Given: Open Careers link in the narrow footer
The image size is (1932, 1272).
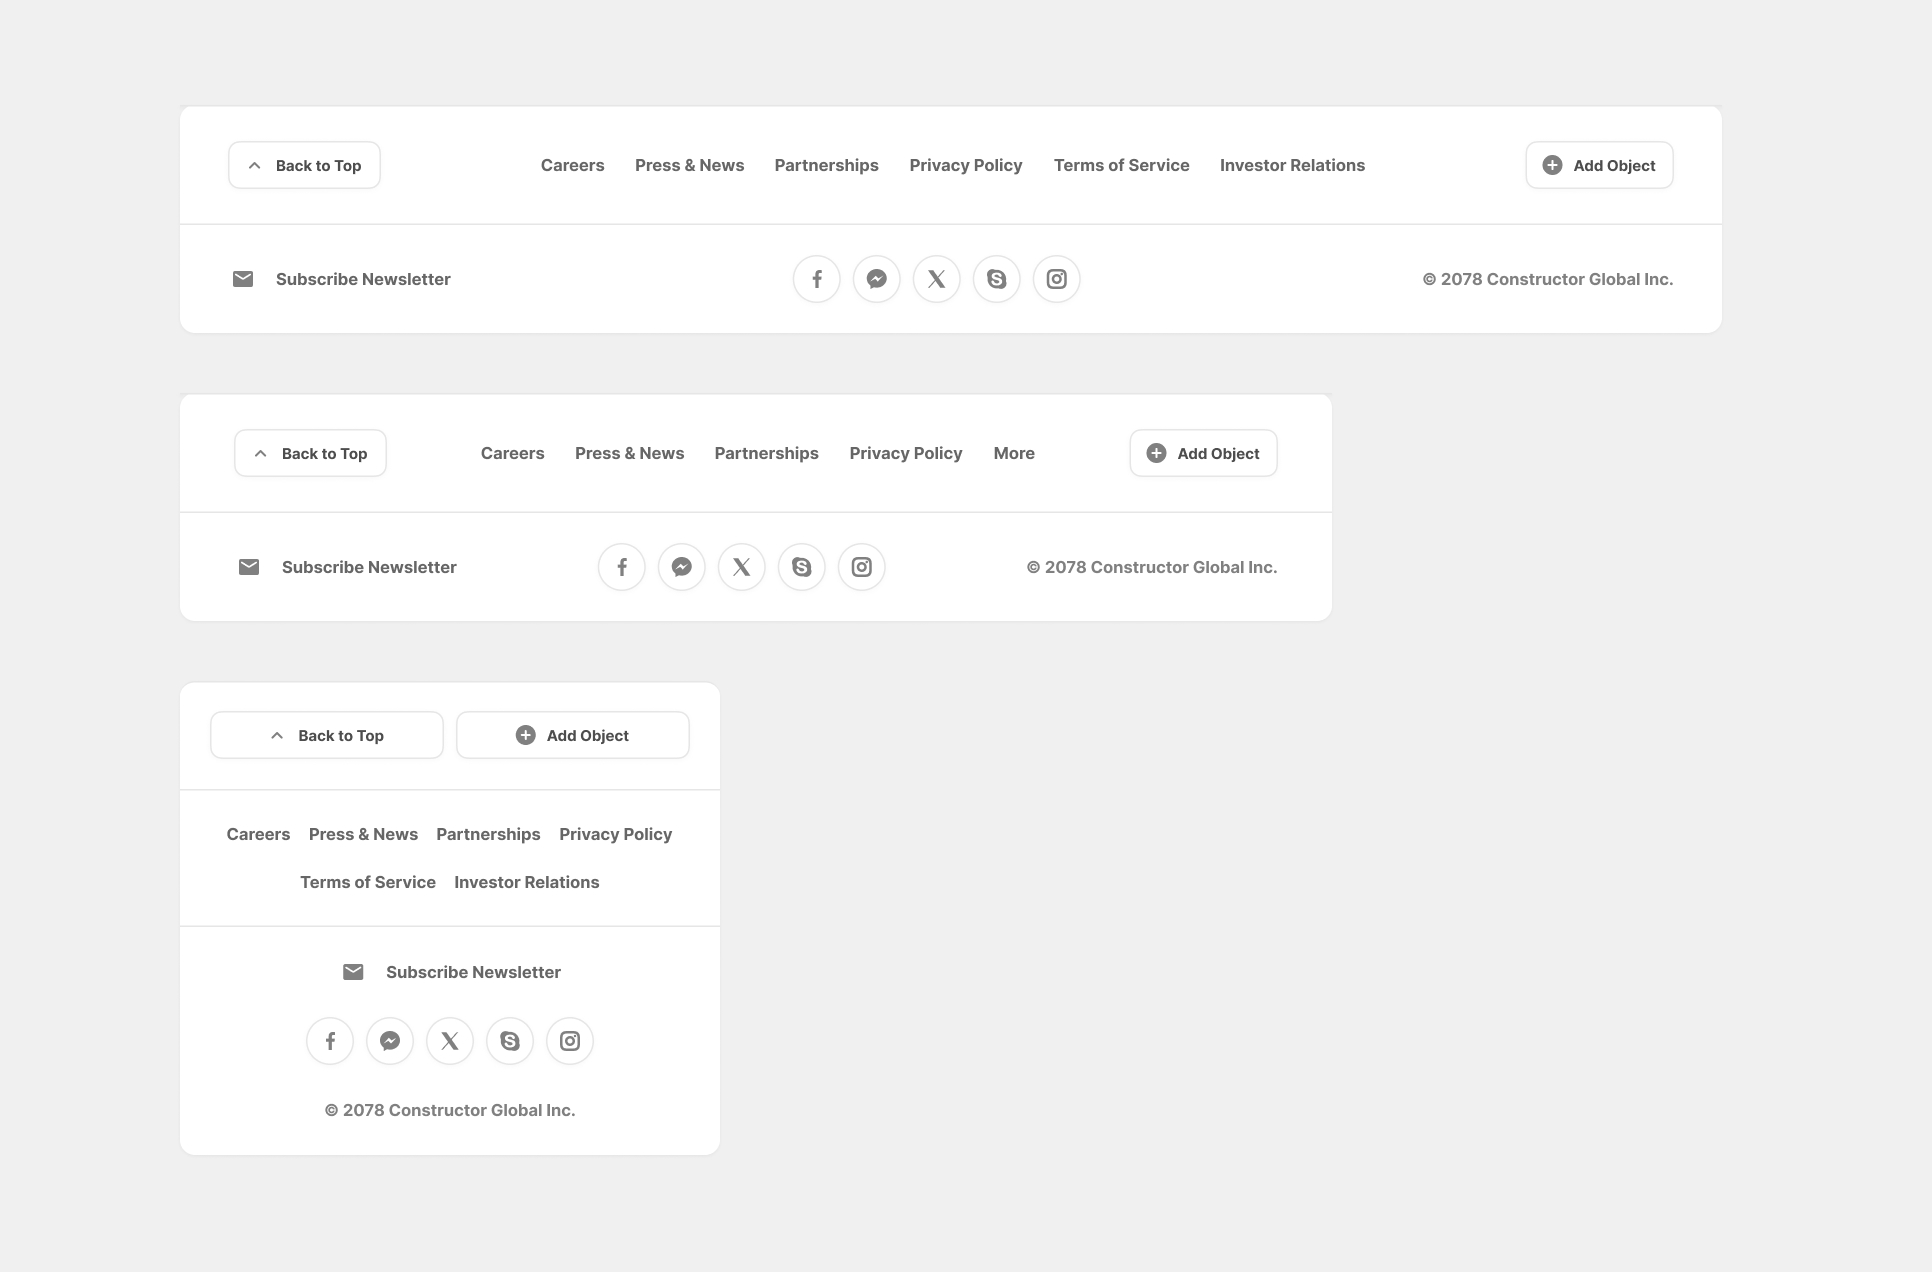Looking at the screenshot, I should (258, 834).
